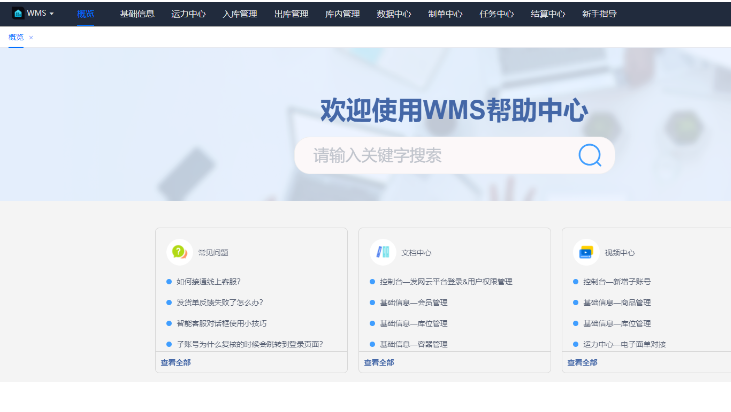Viewport: 731px width, 412px height.
Task: Open the 新手指导 menu
Action: [x=600, y=14]
